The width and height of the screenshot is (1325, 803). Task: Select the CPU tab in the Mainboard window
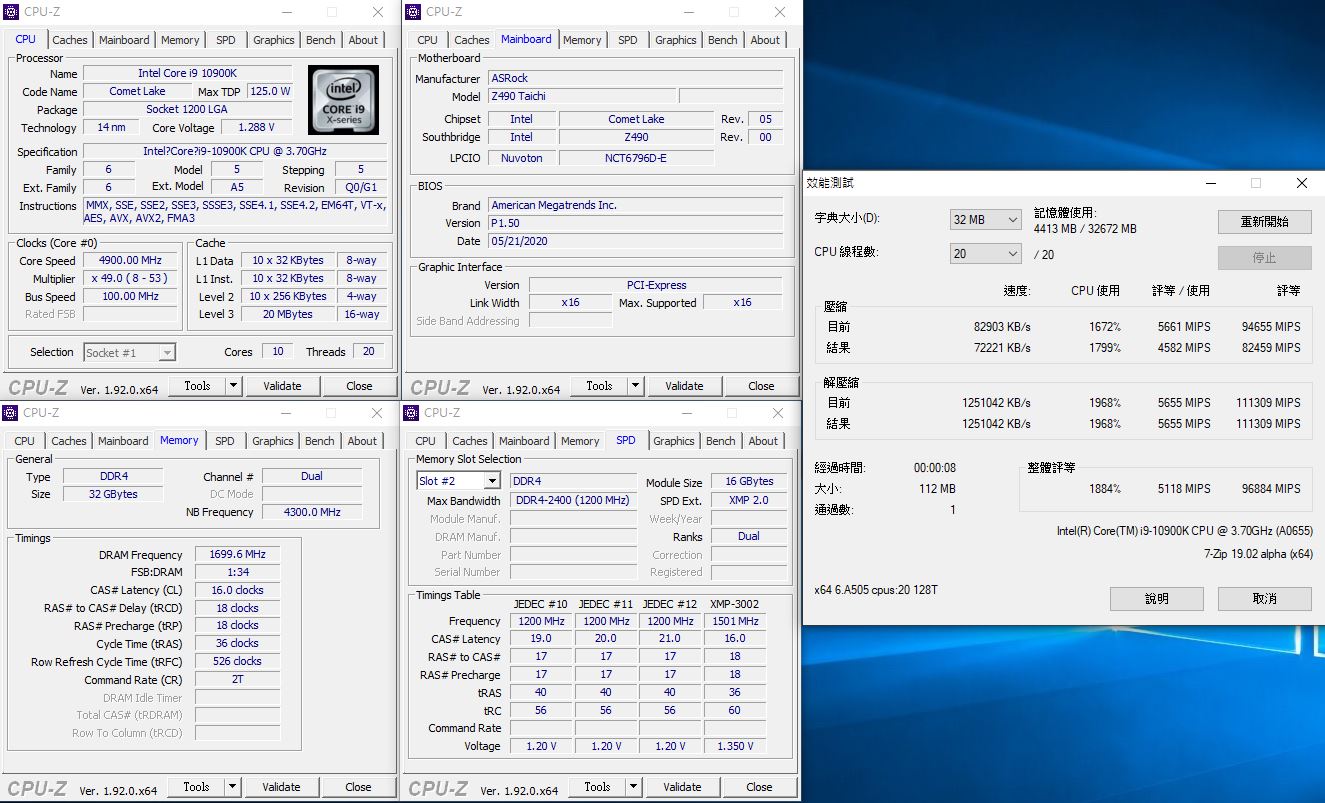tap(428, 40)
